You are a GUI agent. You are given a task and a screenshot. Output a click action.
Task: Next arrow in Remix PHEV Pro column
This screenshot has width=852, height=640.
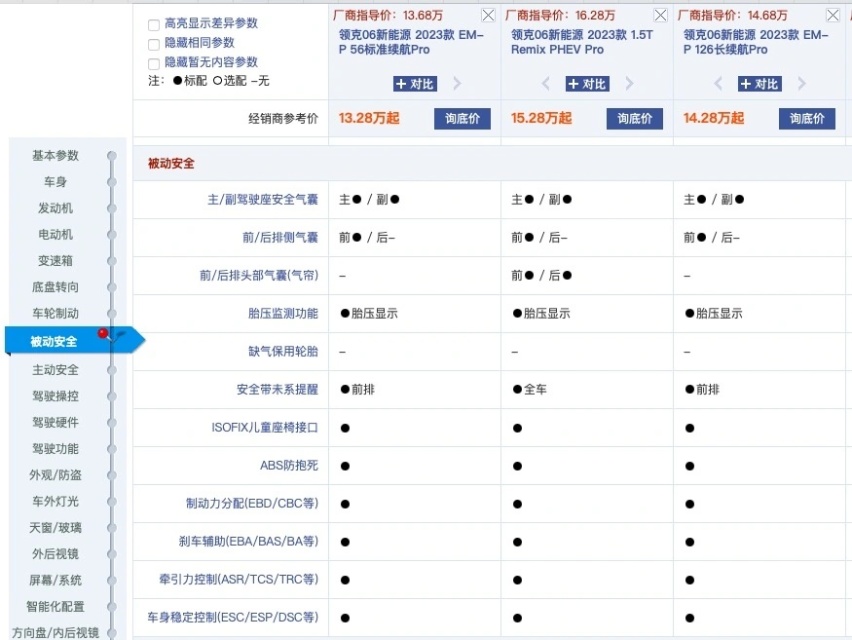point(629,84)
